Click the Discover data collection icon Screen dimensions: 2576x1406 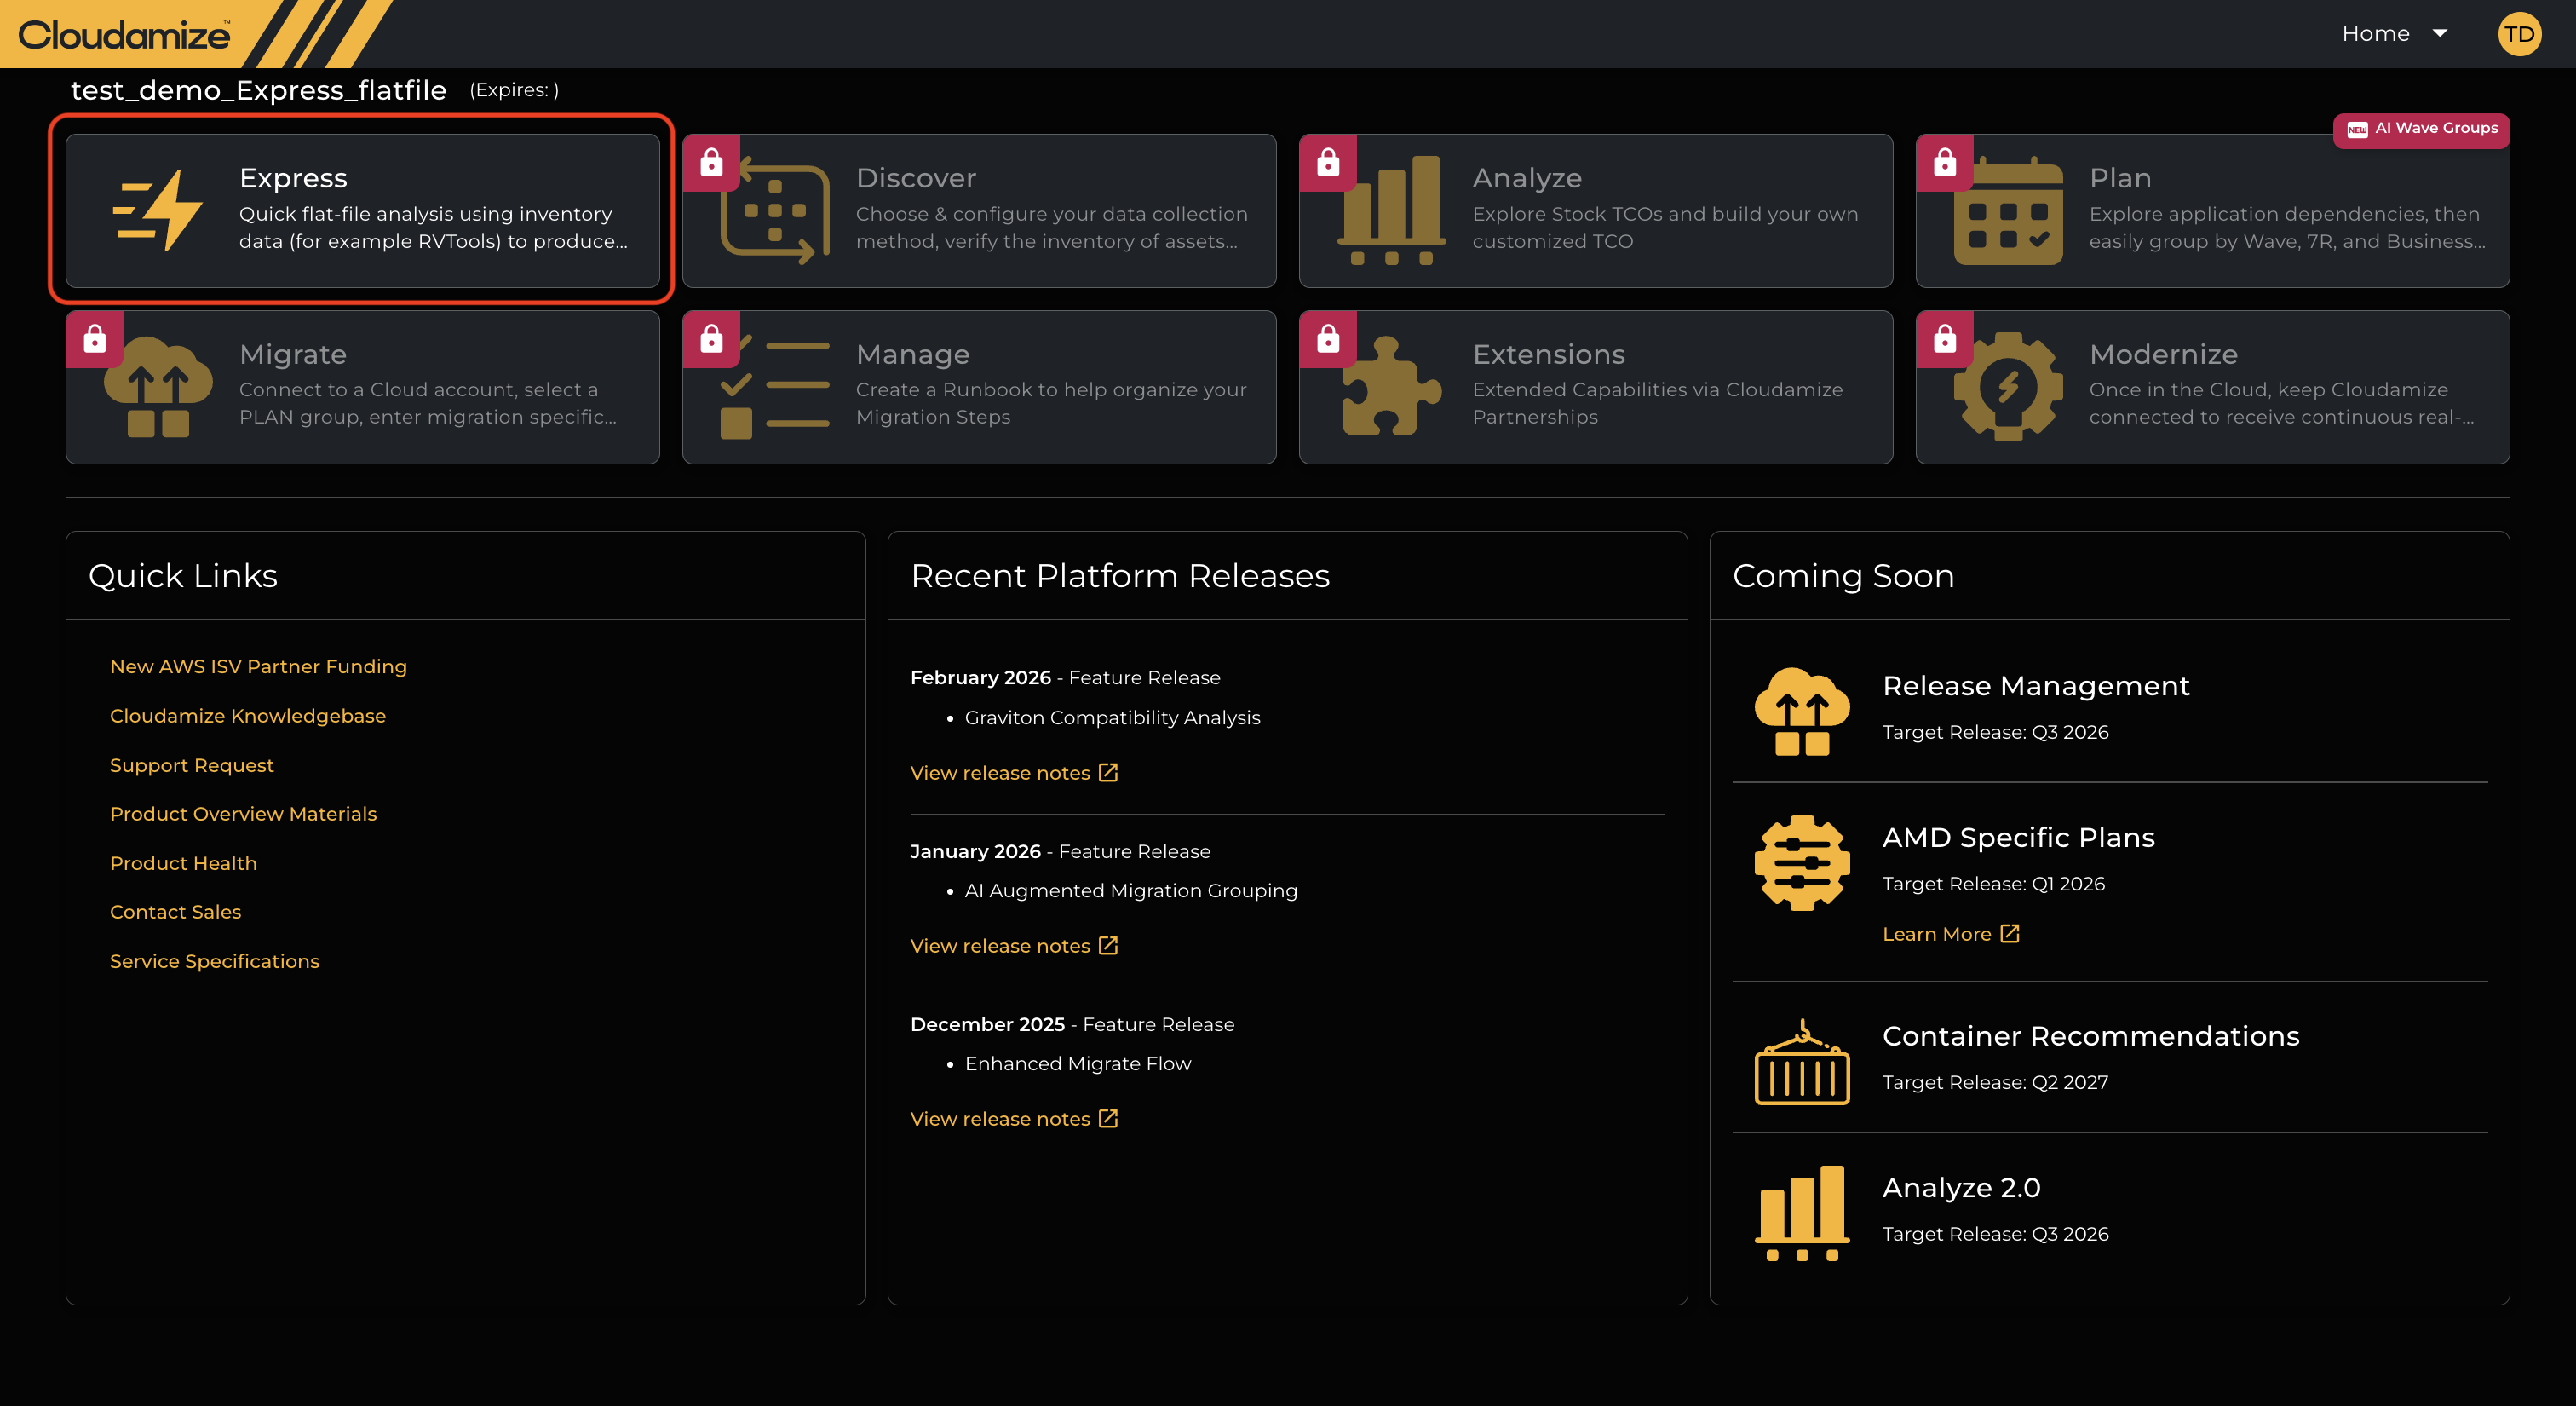pos(775,211)
